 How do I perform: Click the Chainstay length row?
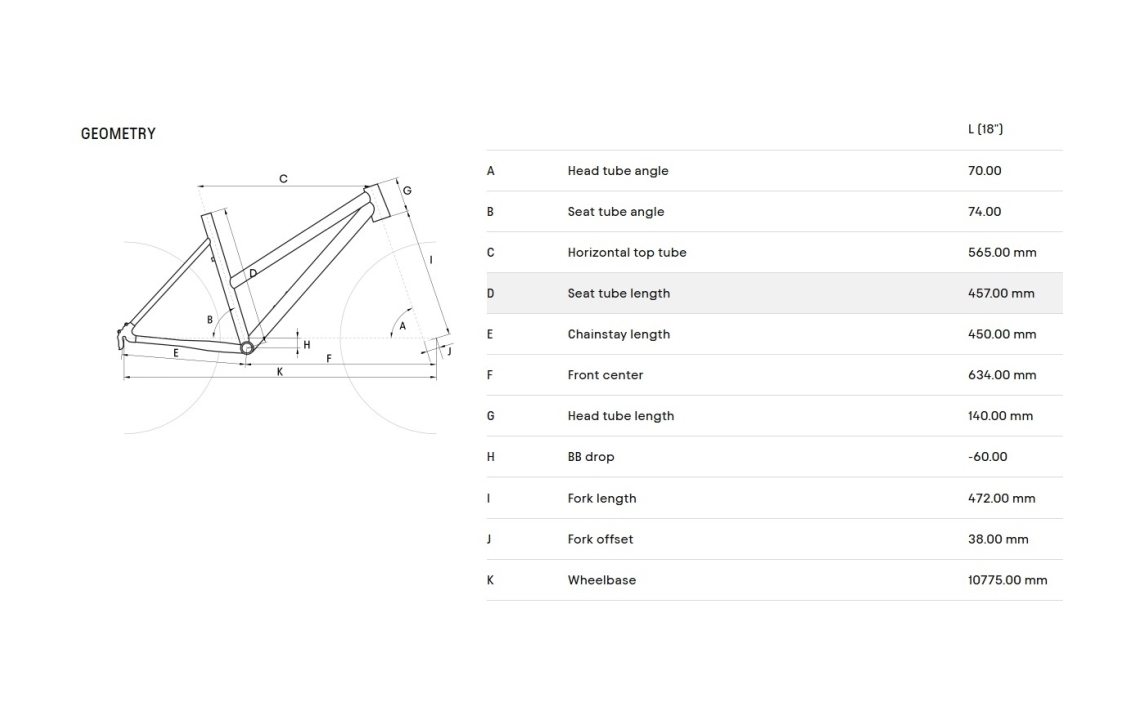pyautogui.click(x=775, y=334)
